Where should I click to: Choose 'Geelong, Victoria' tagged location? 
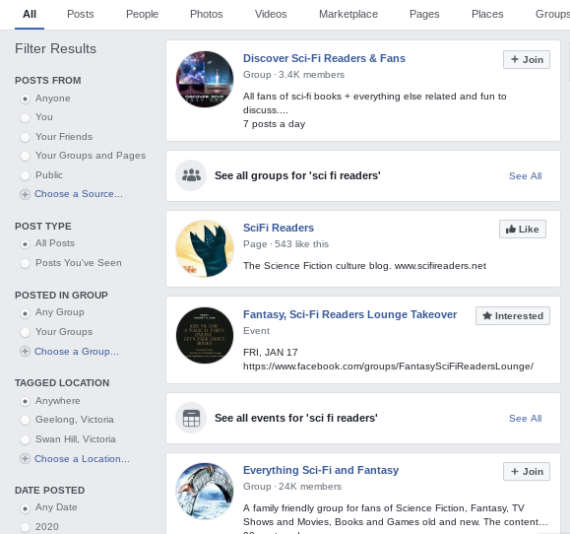point(25,420)
